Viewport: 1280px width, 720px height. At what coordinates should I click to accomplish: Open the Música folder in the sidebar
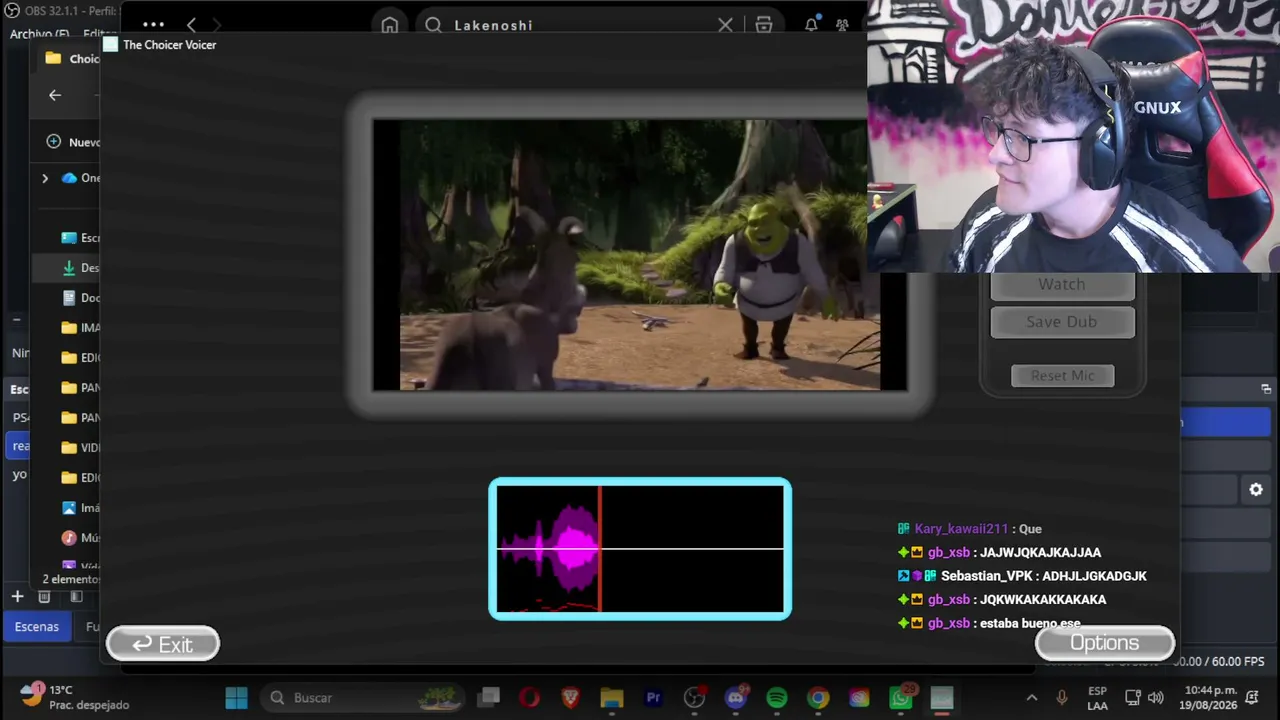click(x=81, y=538)
